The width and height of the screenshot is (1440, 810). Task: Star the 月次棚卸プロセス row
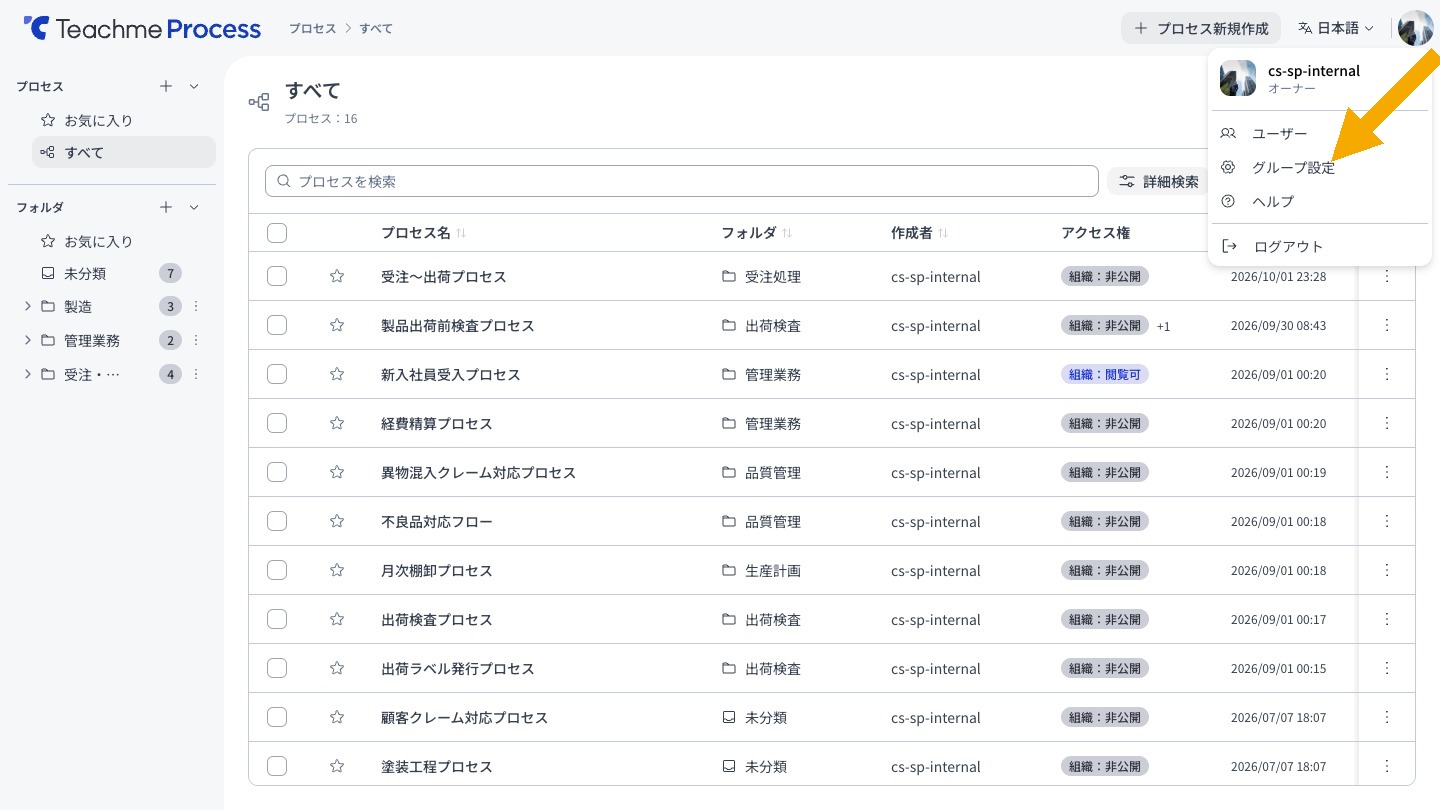(337, 570)
